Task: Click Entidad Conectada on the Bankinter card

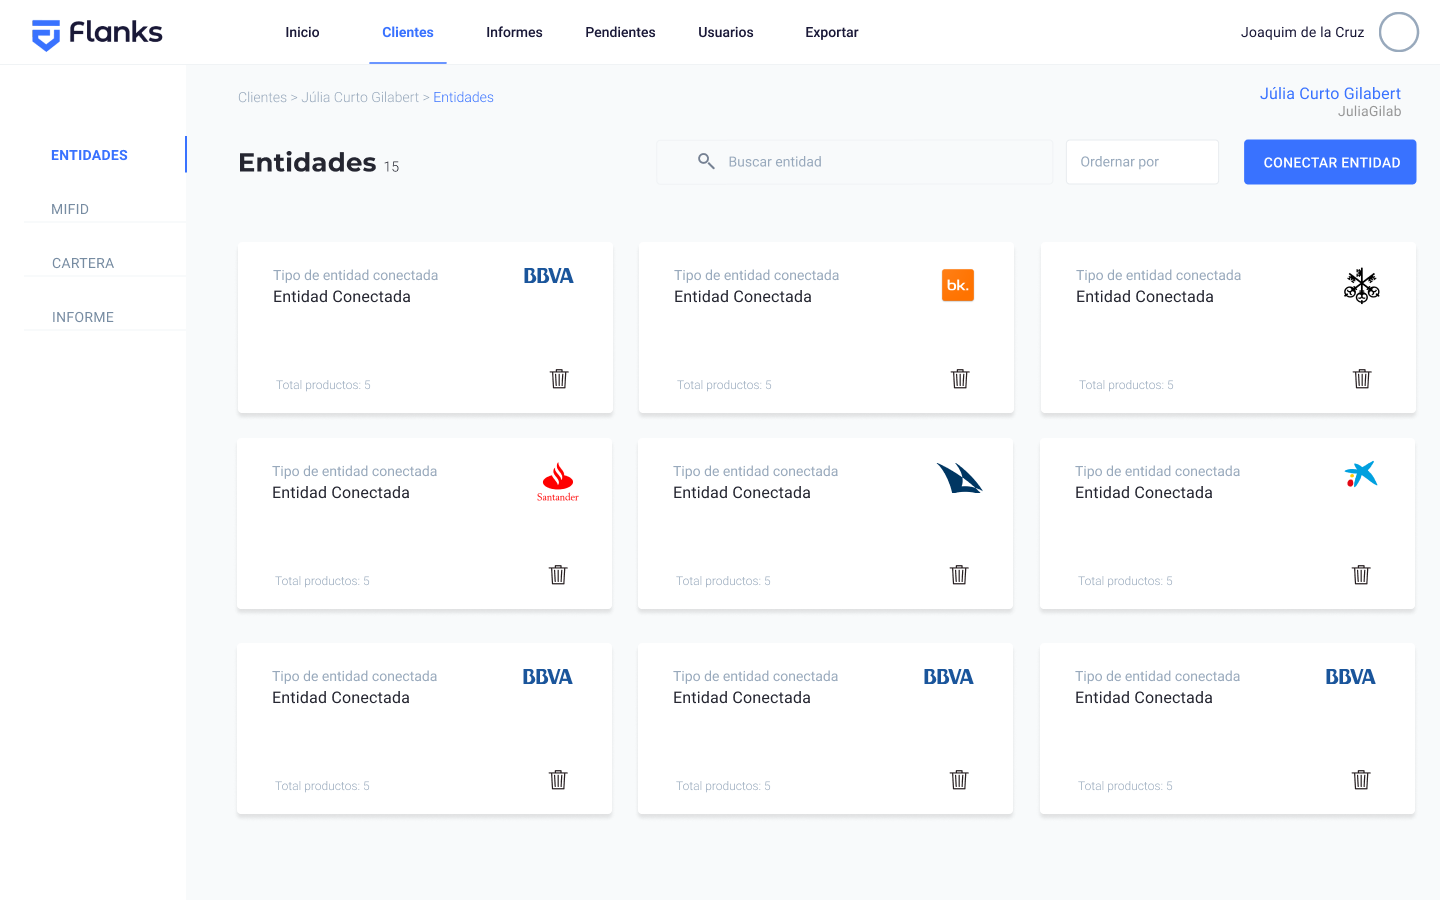Action: click(743, 297)
